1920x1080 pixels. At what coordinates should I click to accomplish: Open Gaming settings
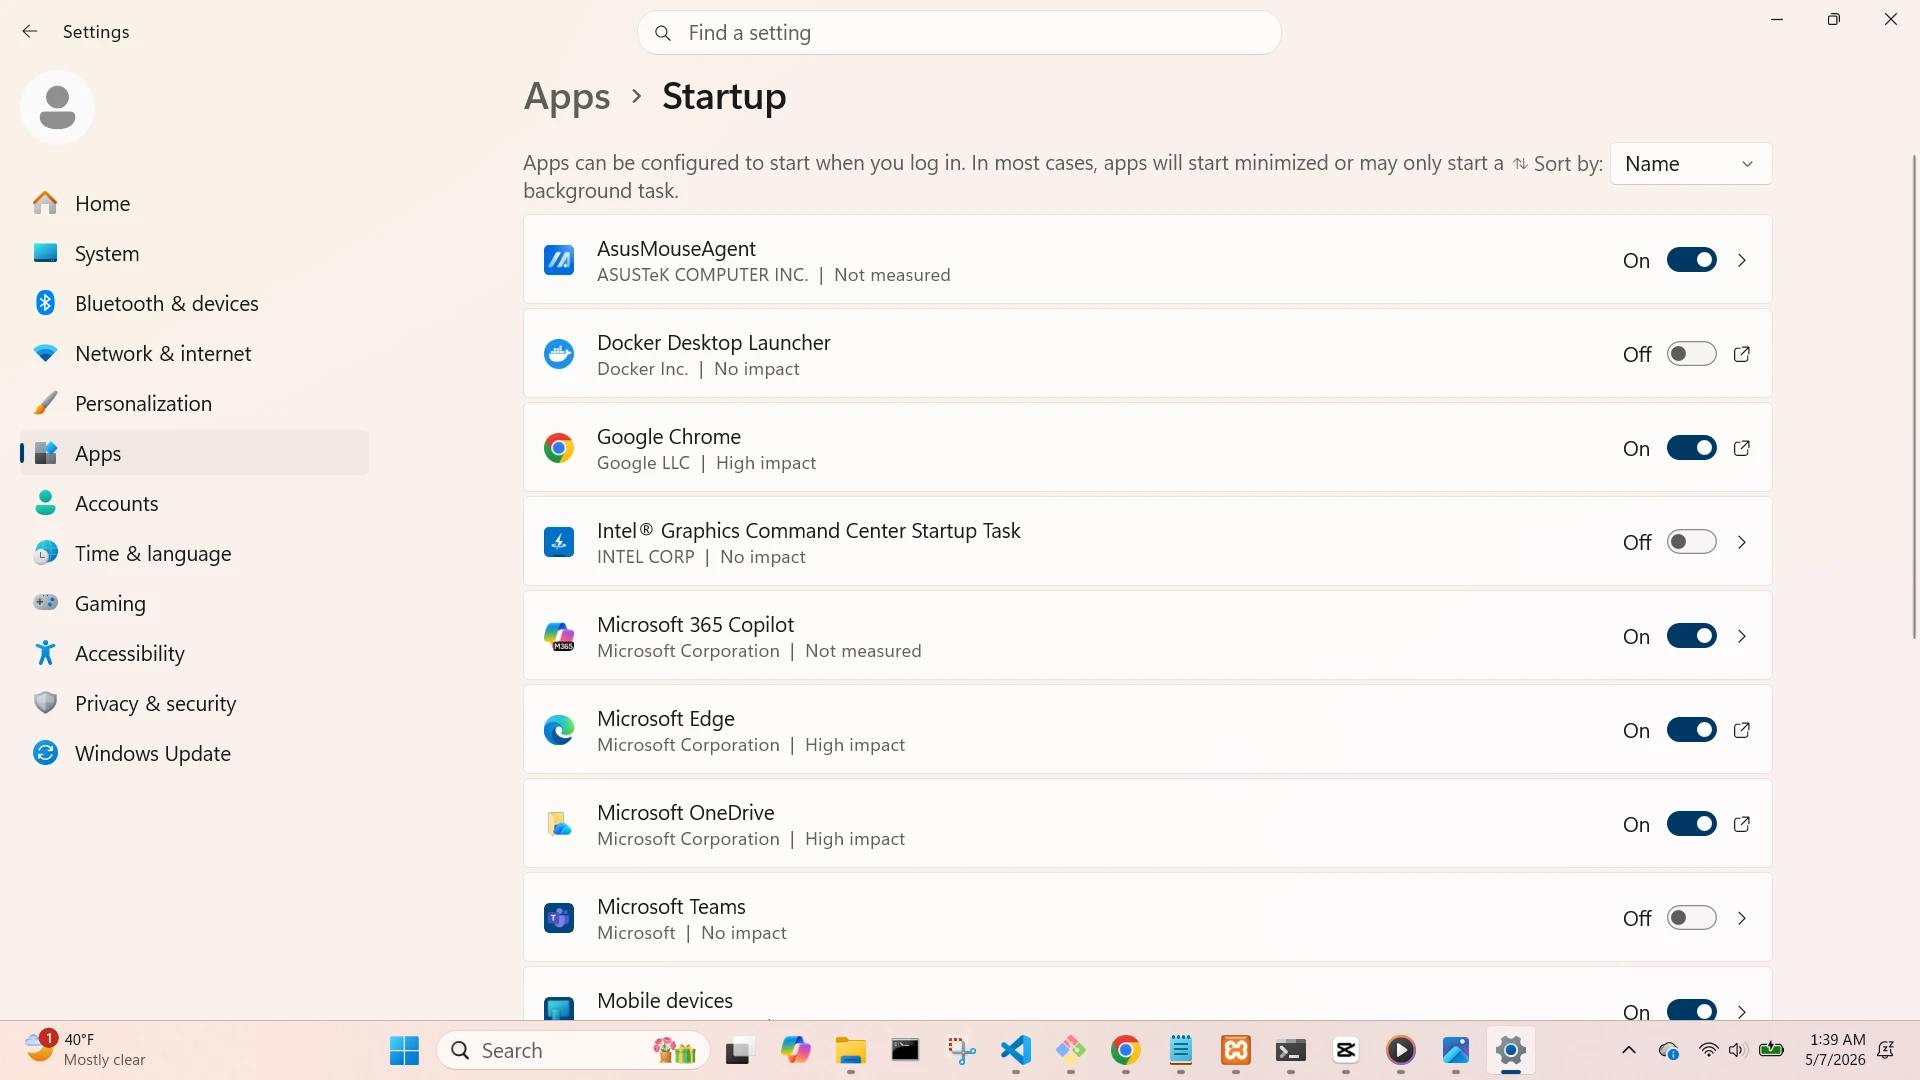(x=194, y=603)
